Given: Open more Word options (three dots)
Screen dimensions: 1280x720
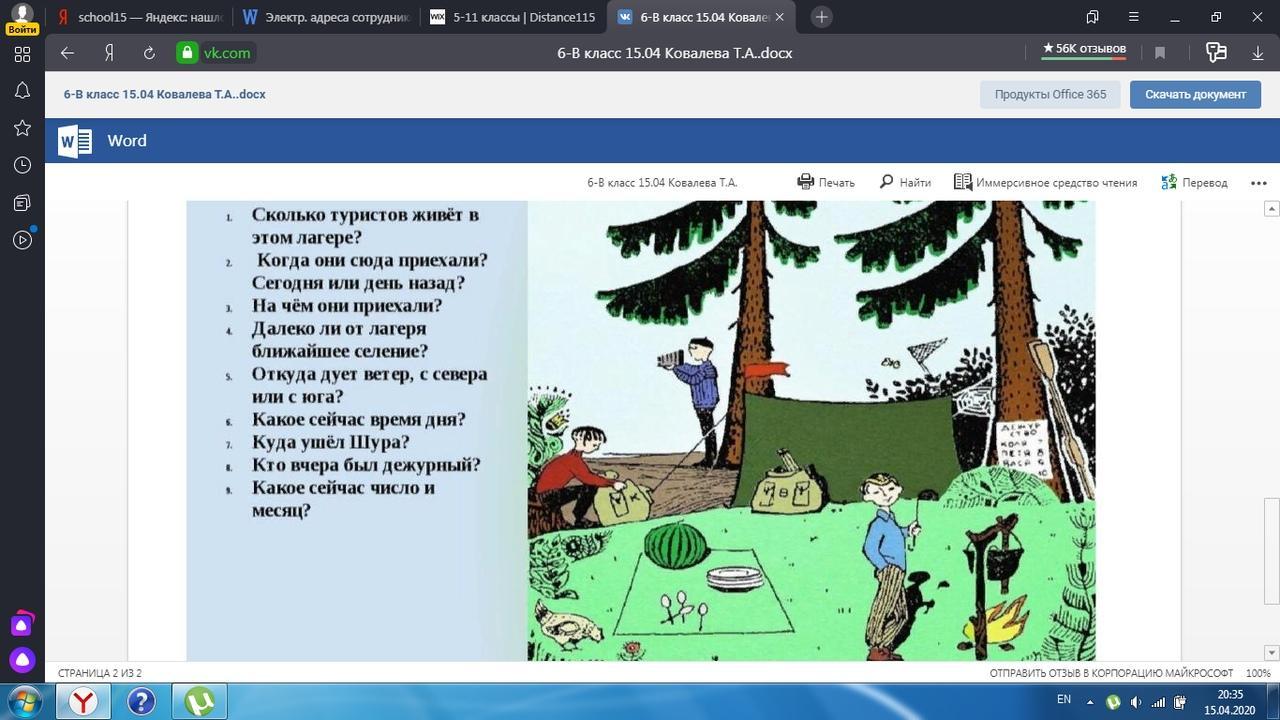Looking at the screenshot, I should [x=1258, y=183].
